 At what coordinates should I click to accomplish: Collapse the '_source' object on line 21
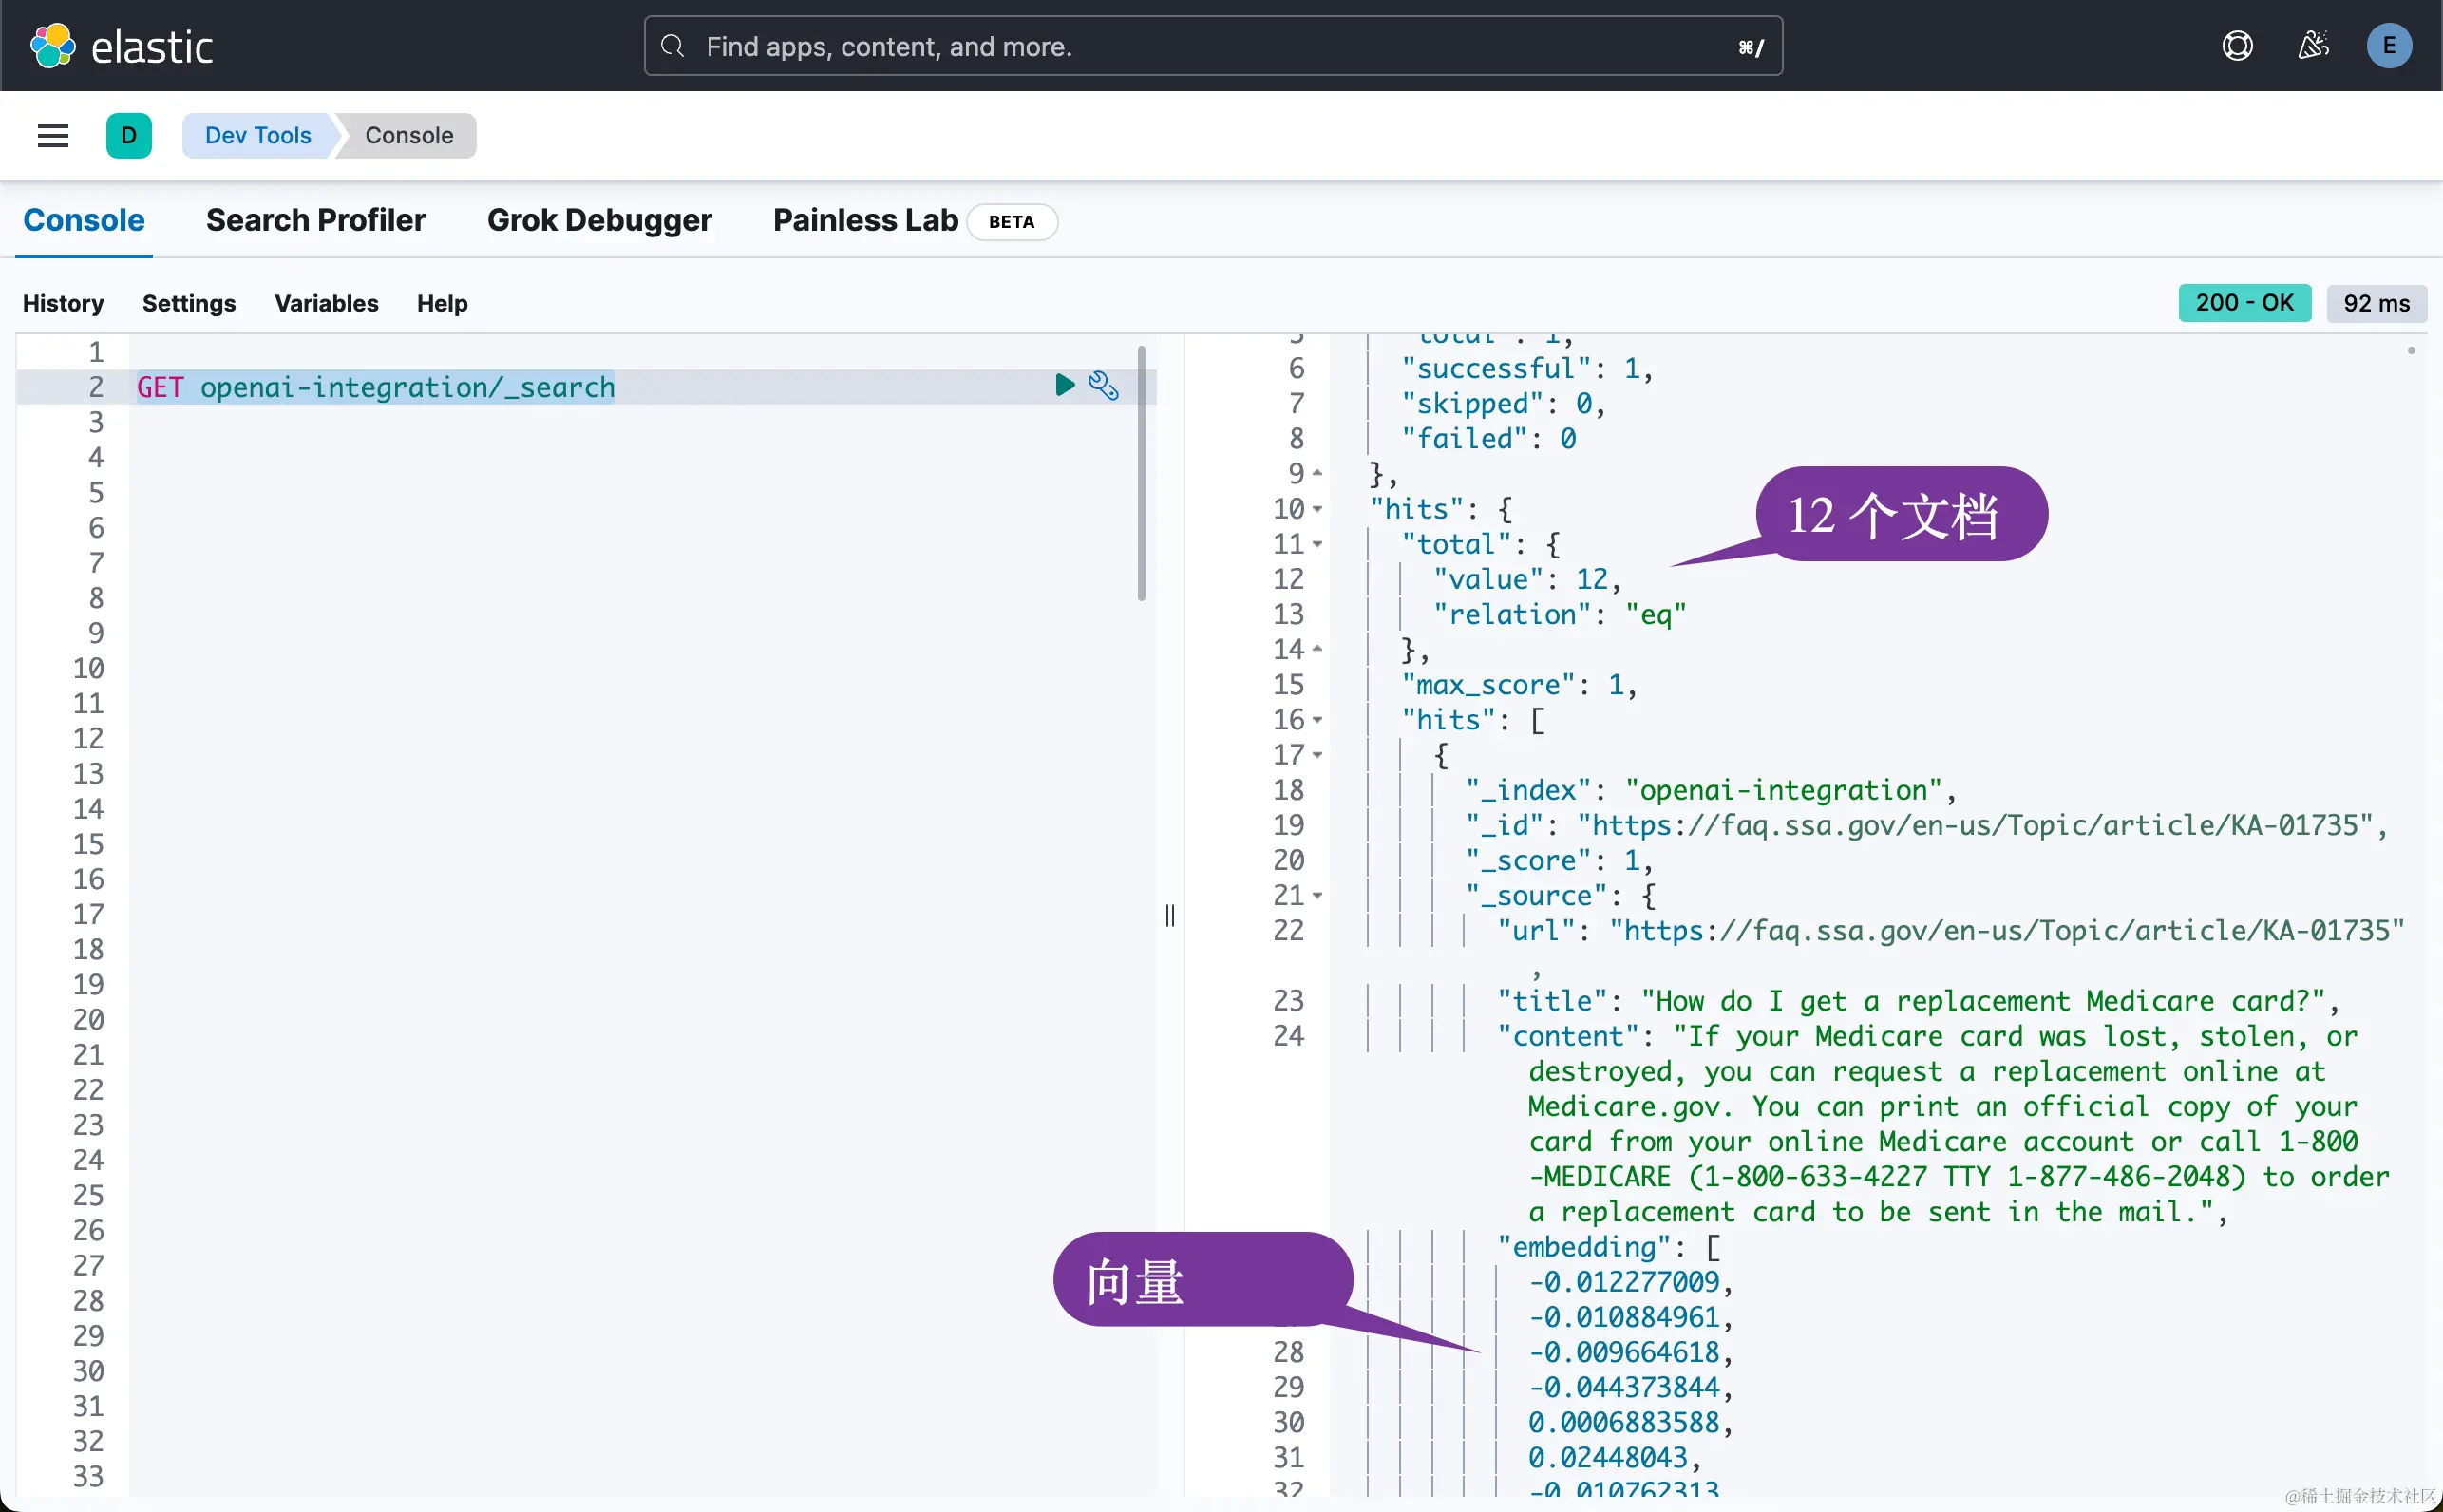(1317, 897)
